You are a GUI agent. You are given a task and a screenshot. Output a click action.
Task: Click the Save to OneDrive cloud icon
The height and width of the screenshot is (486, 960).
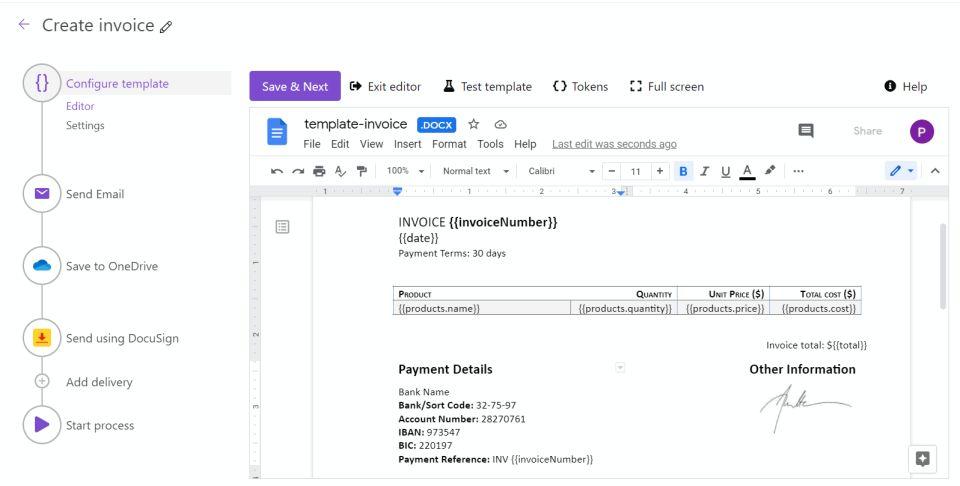[42, 266]
